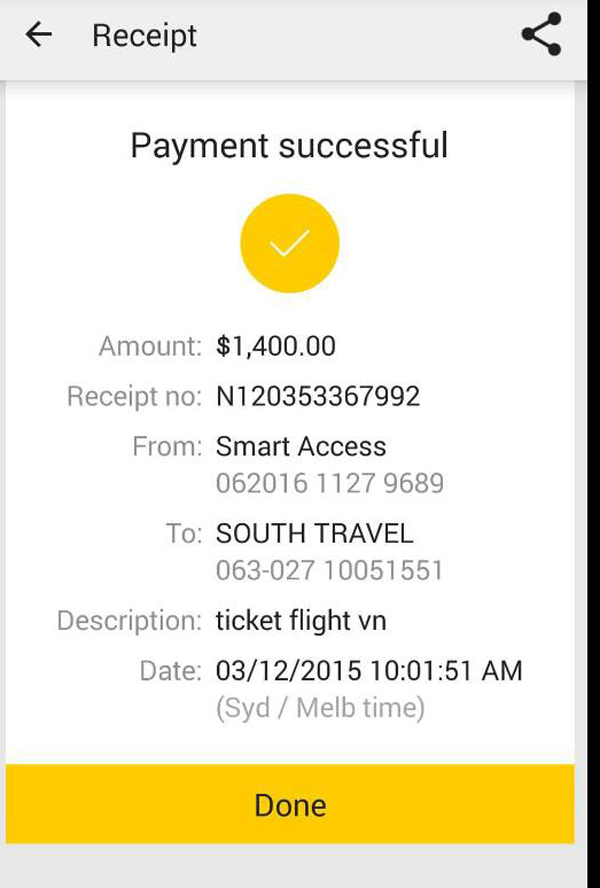600x888 pixels.
Task: Tap the Syd / Melb time note
Action: (x=320, y=708)
